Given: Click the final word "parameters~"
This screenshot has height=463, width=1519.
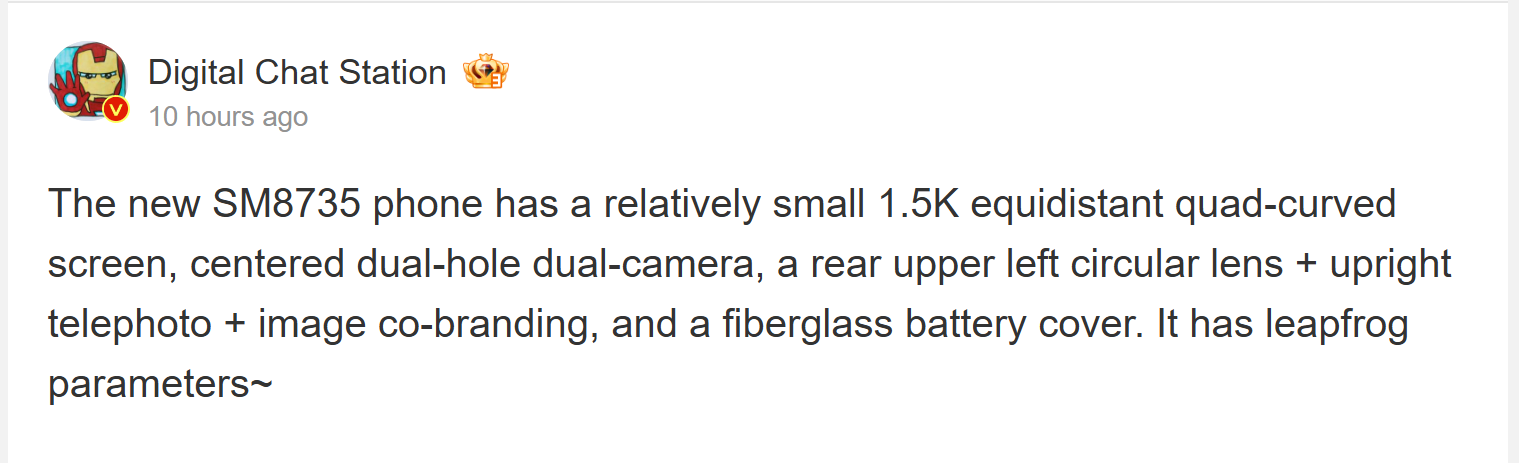Looking at the screenshot, I should [x=159, y=385].
